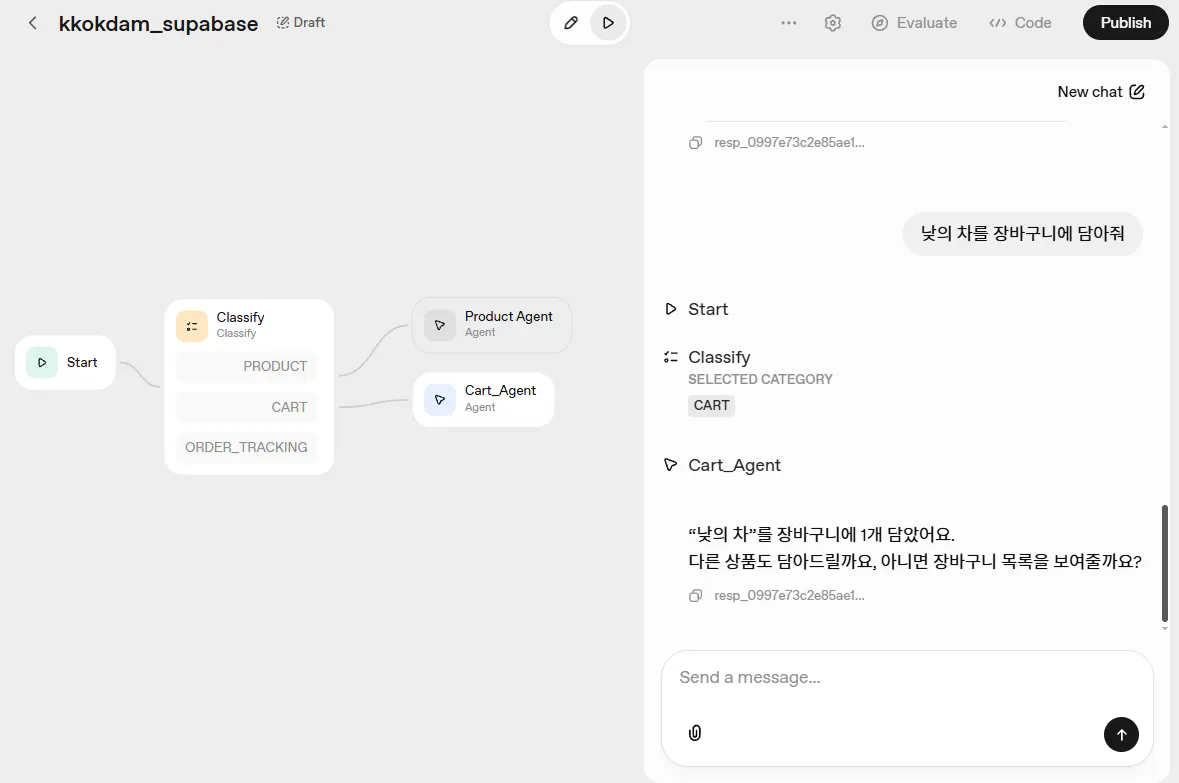The width and height of the screenshot is (1179, 783).
Task: Click the user message bubble 낮의 차를
Action: pyautogui.click(x=1023, y=234)
